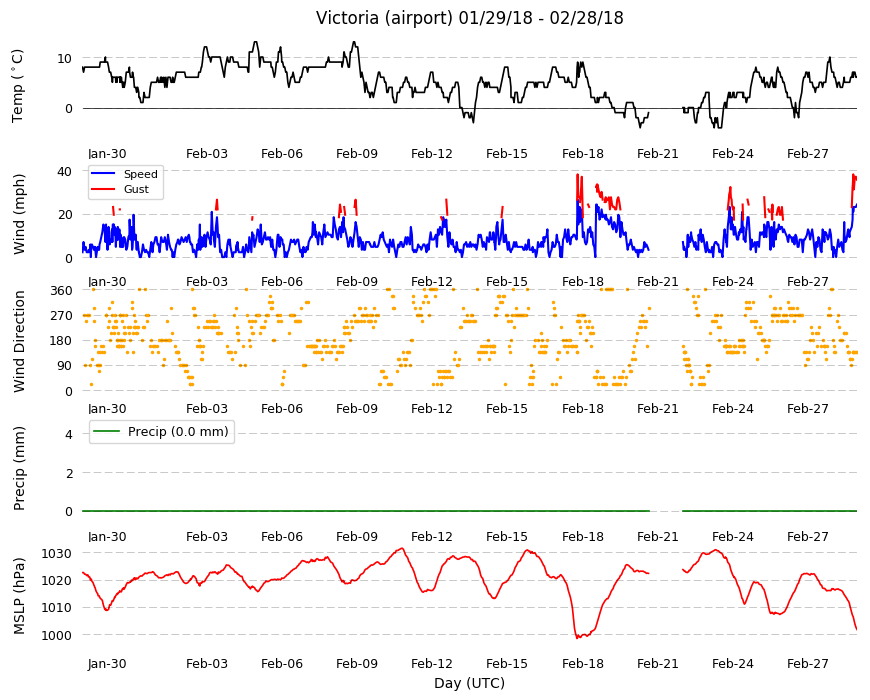Click the Precip (mm) axis label
Screen dimensions: 870x700
pos(19,468)
